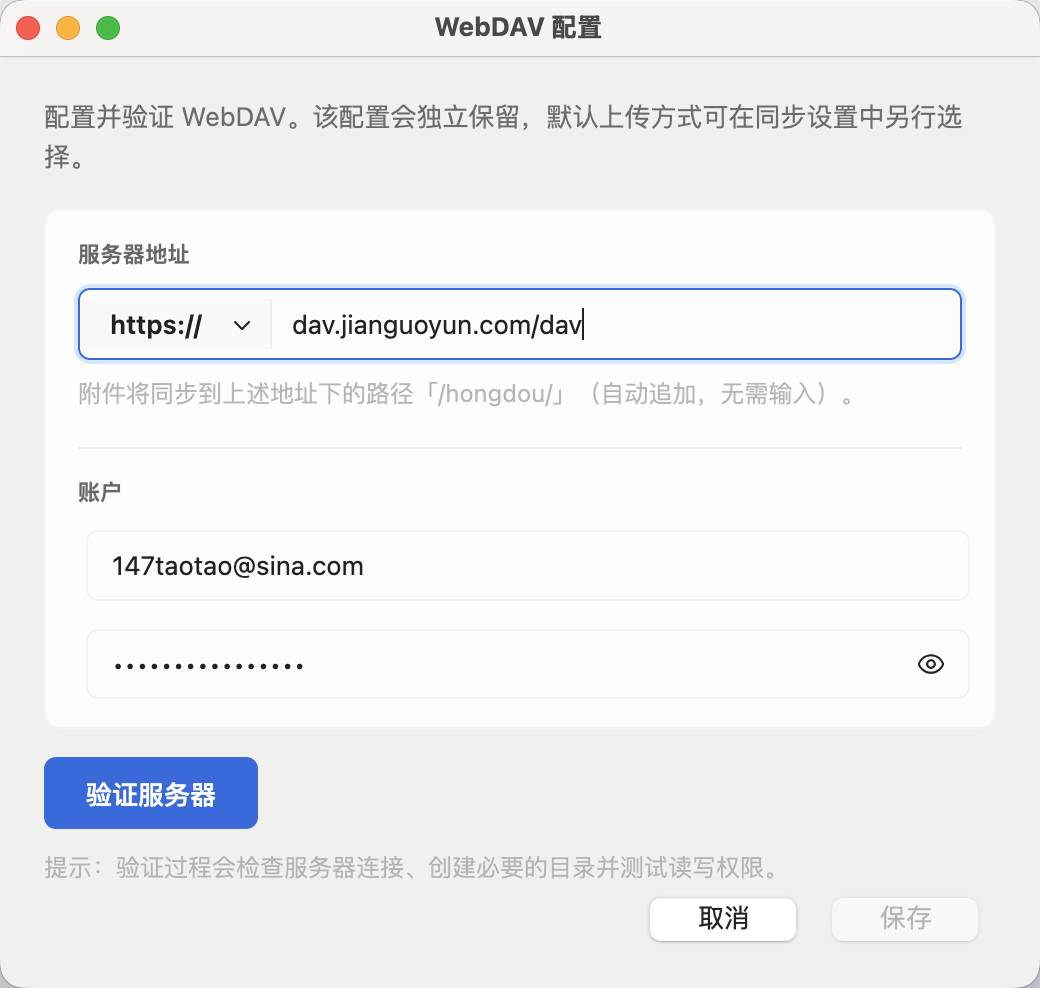The height and width of the screenshot is (988, 1040).
Task: Click the disabled 保存 button
Action: coord(905,919)
